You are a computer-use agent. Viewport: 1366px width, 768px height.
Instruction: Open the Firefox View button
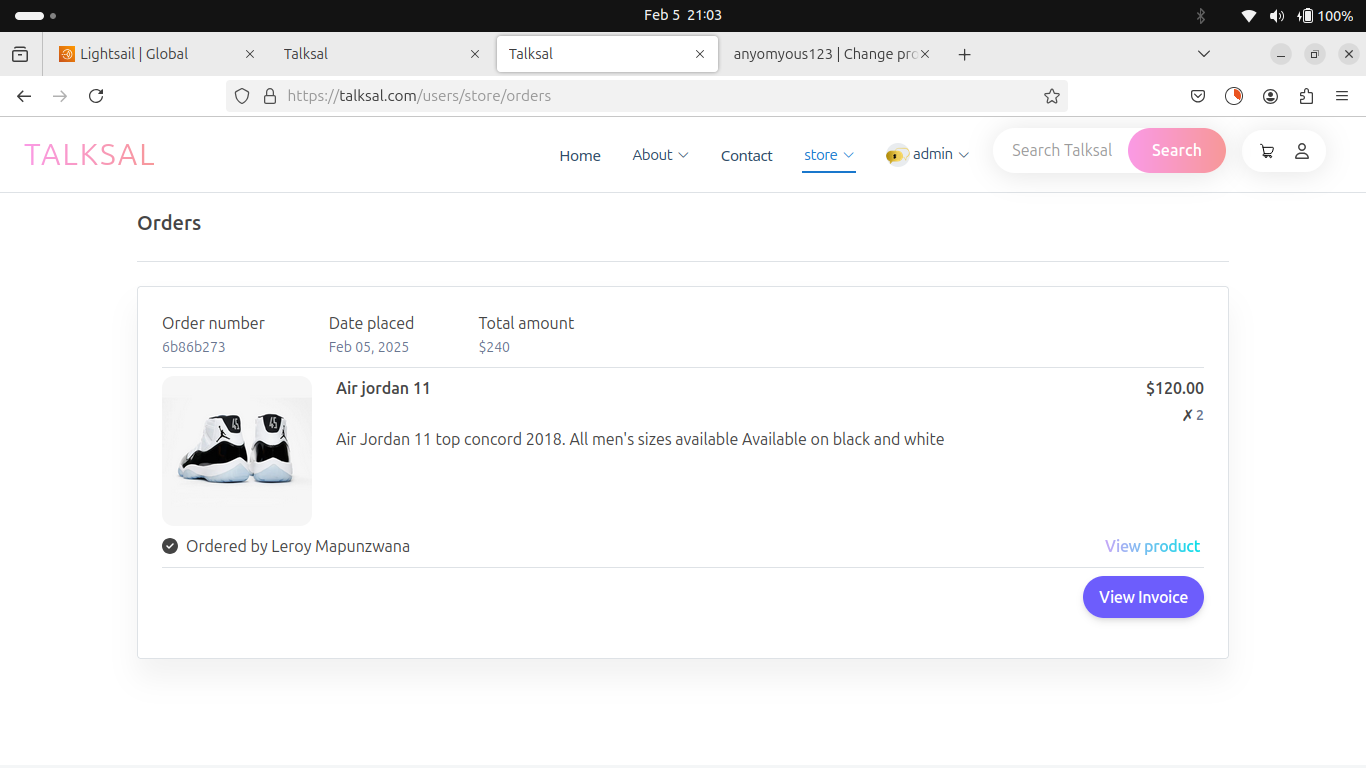point(20,54)
